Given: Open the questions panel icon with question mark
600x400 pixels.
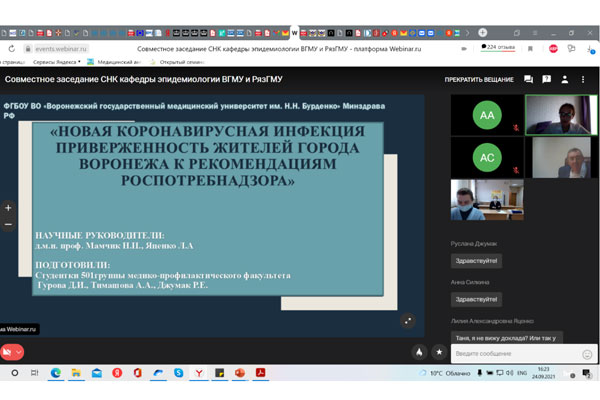Looking at the screenshot, I should click(546, 79).
